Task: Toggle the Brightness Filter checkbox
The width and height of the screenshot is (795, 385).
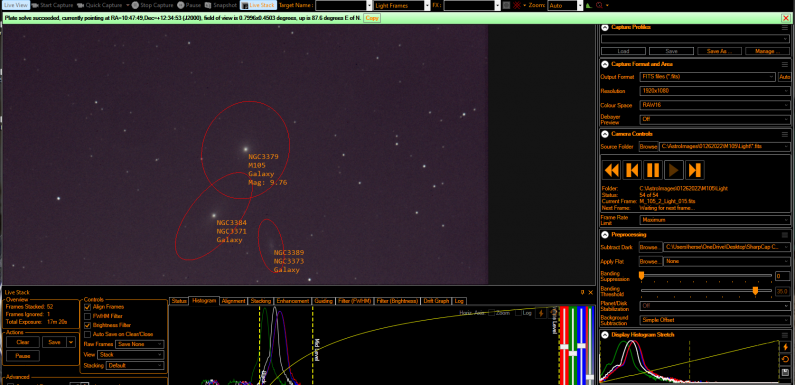Action: pos(88,325)
